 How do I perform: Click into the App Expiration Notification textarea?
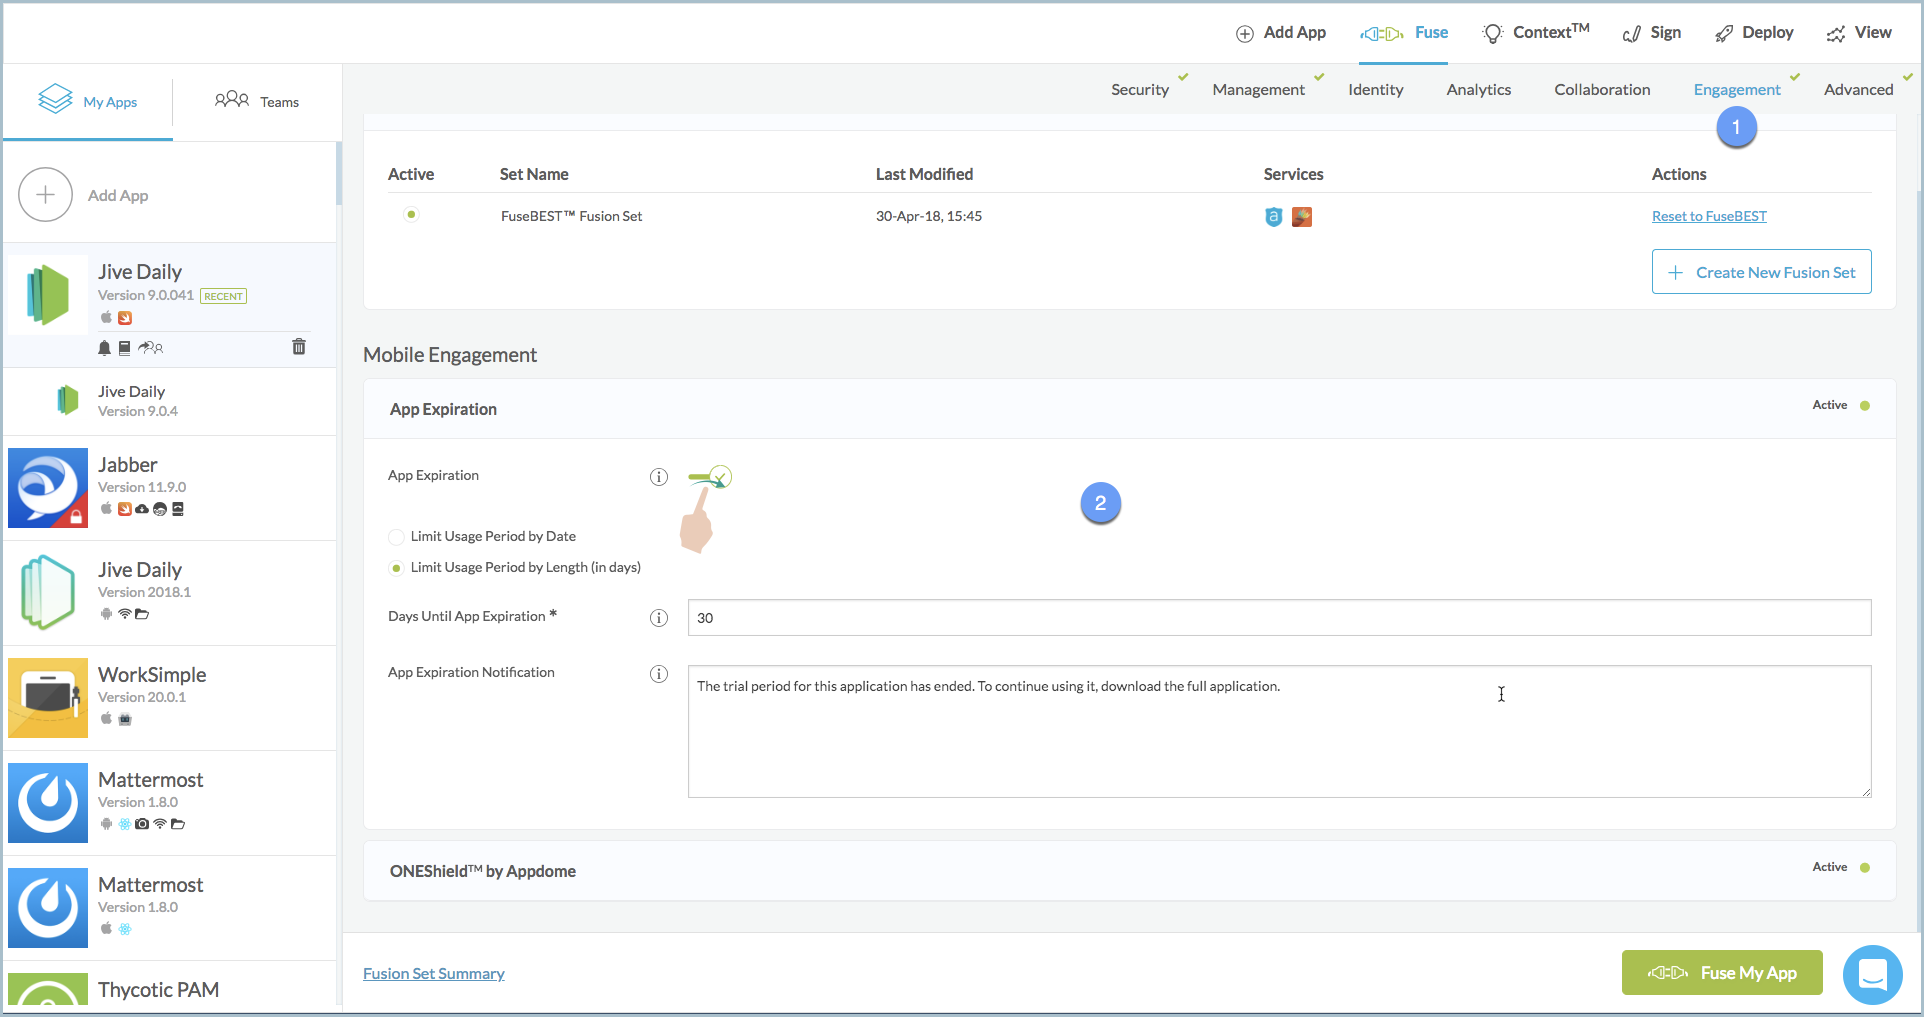coord(1280,732)
